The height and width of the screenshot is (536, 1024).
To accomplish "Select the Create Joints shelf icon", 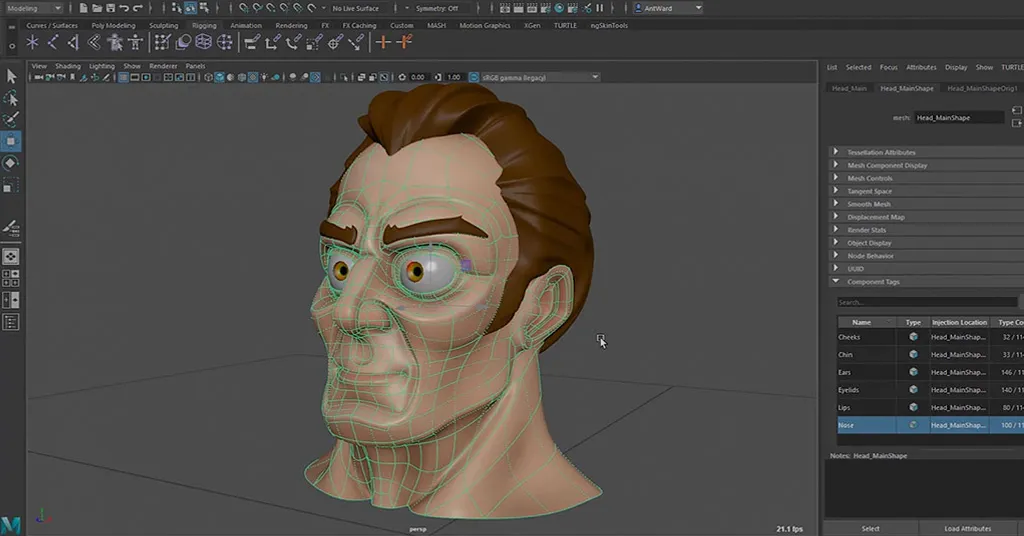I will click(x=53, y=43).
